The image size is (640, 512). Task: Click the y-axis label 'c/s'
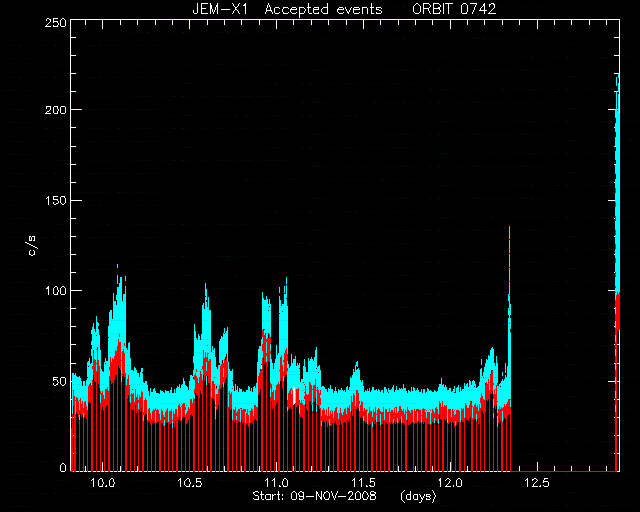coord(32,245)
